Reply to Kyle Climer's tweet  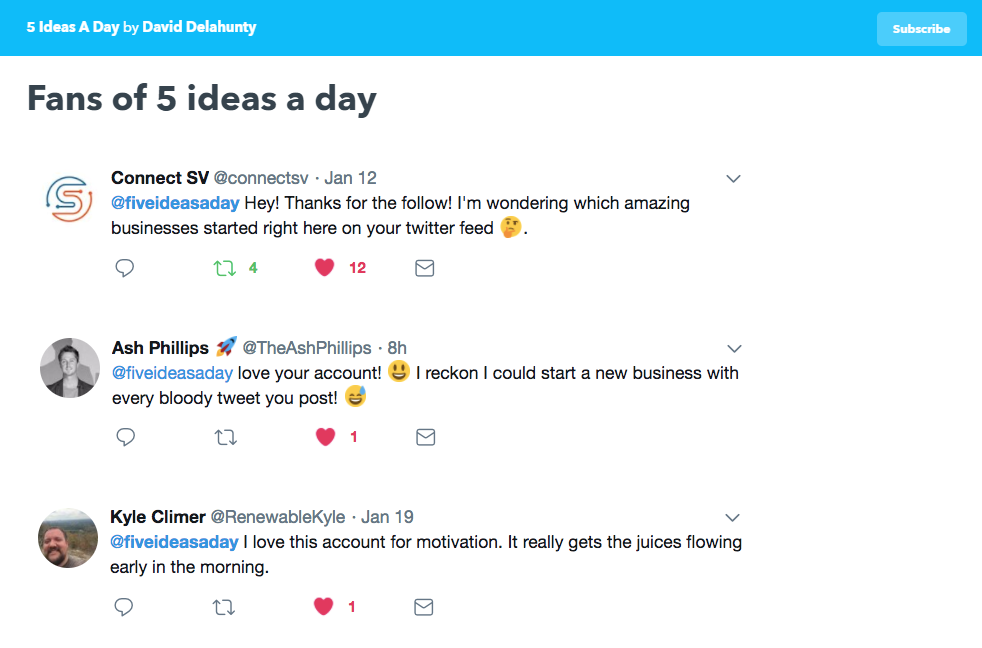tap(124, 606)
